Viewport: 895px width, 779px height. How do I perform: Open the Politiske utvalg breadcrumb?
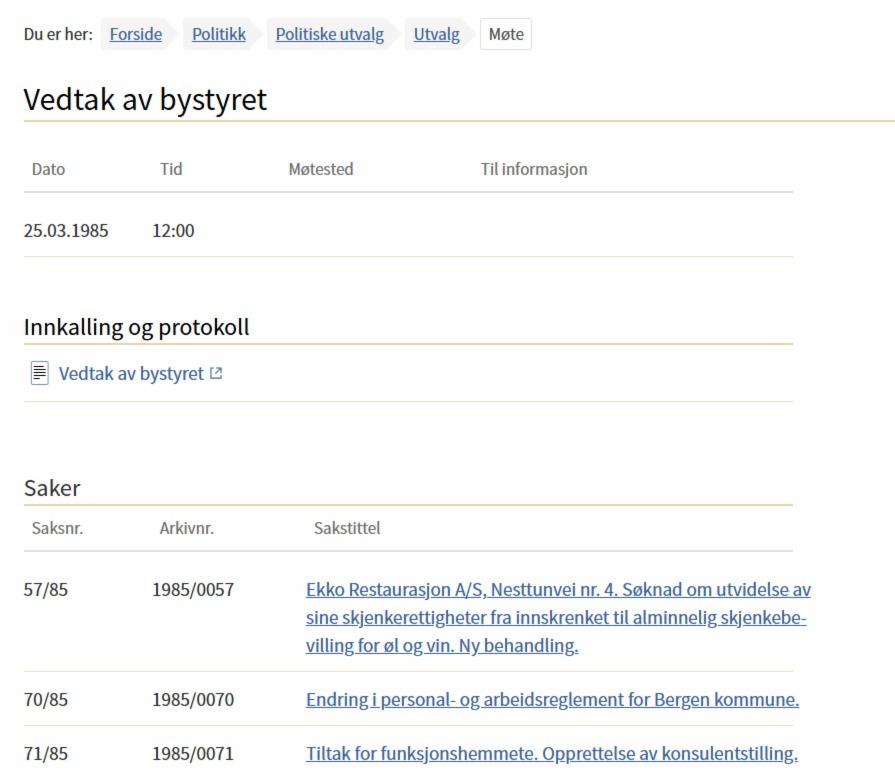(x=330, y=34)
